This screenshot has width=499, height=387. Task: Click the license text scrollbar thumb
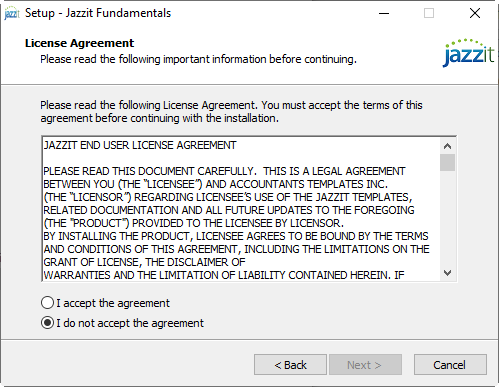(x=447, y=162)
